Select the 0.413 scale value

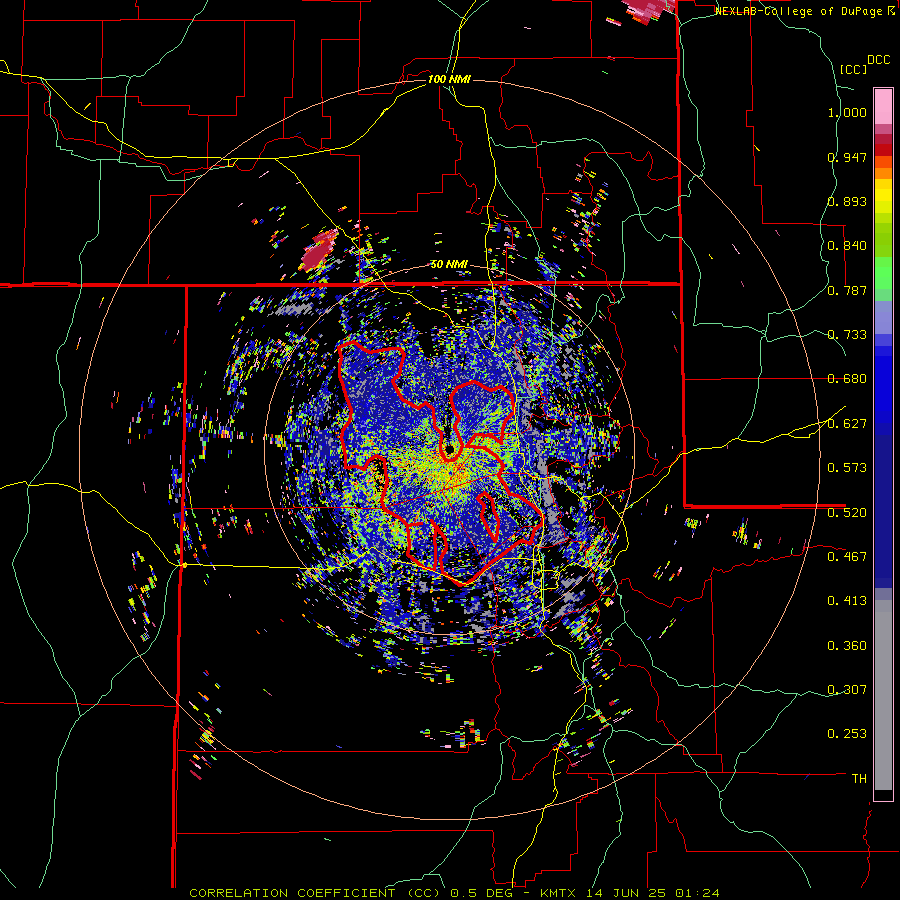click(x=847, y=601)
